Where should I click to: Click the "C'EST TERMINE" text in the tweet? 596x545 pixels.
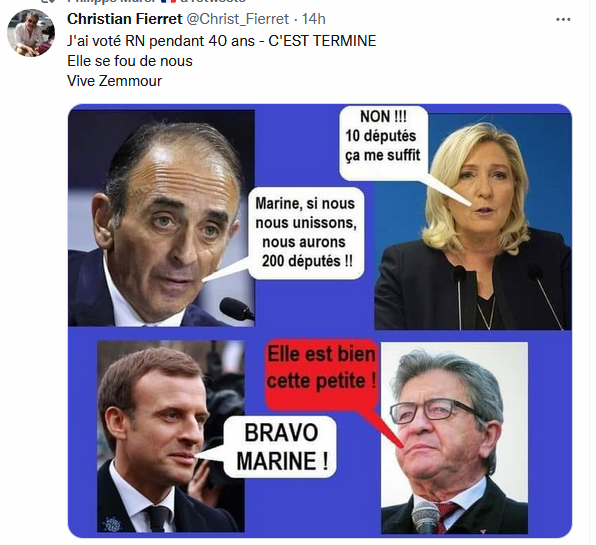pyautogui.click(x=322, y=41)
